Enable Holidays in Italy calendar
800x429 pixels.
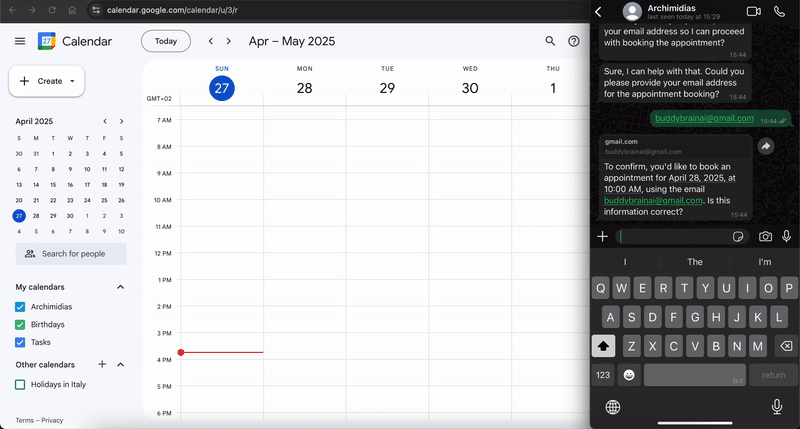pos(20,385)
